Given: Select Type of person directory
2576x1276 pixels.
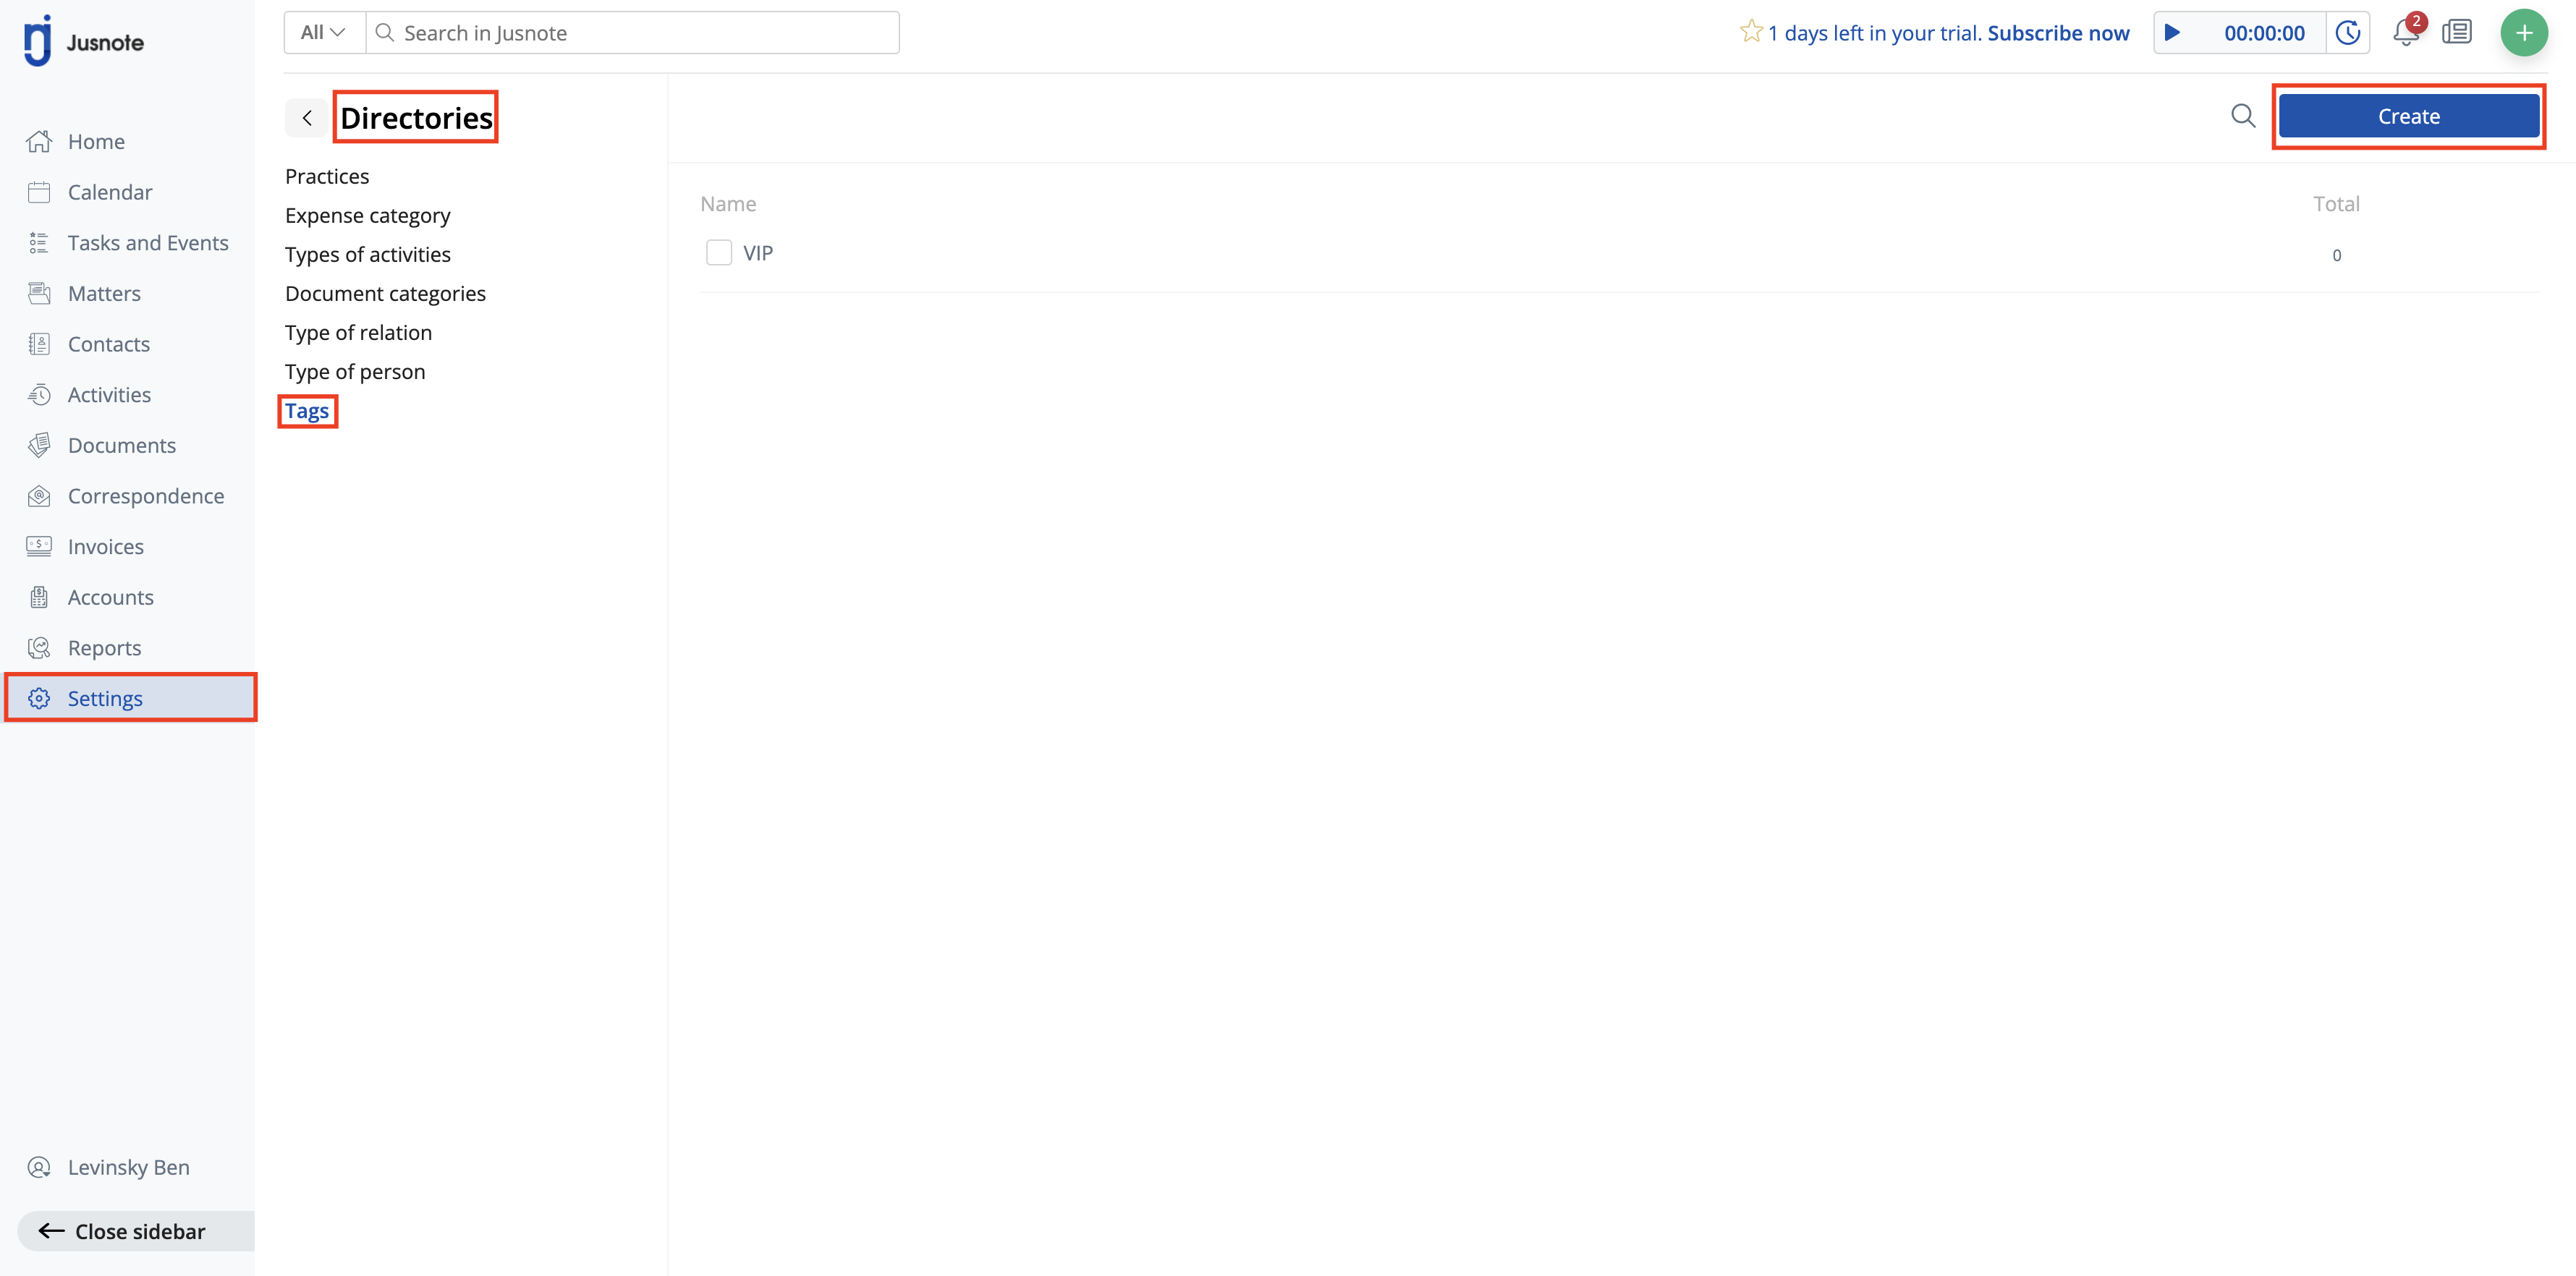Looking at the screenshot, I should [355, 372].
